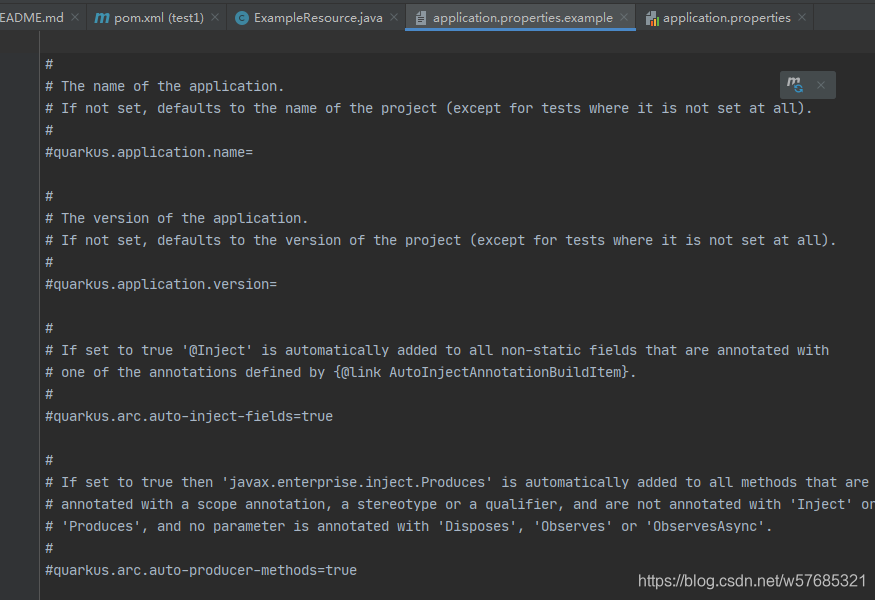Dismiss the Maven reload floating popup
This screenshot has height=600, width=875.
(x=821, y=85)
